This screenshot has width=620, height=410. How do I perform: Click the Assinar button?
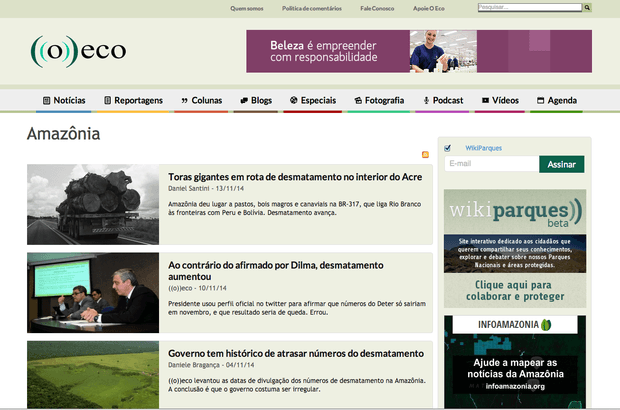coord(561,164)
